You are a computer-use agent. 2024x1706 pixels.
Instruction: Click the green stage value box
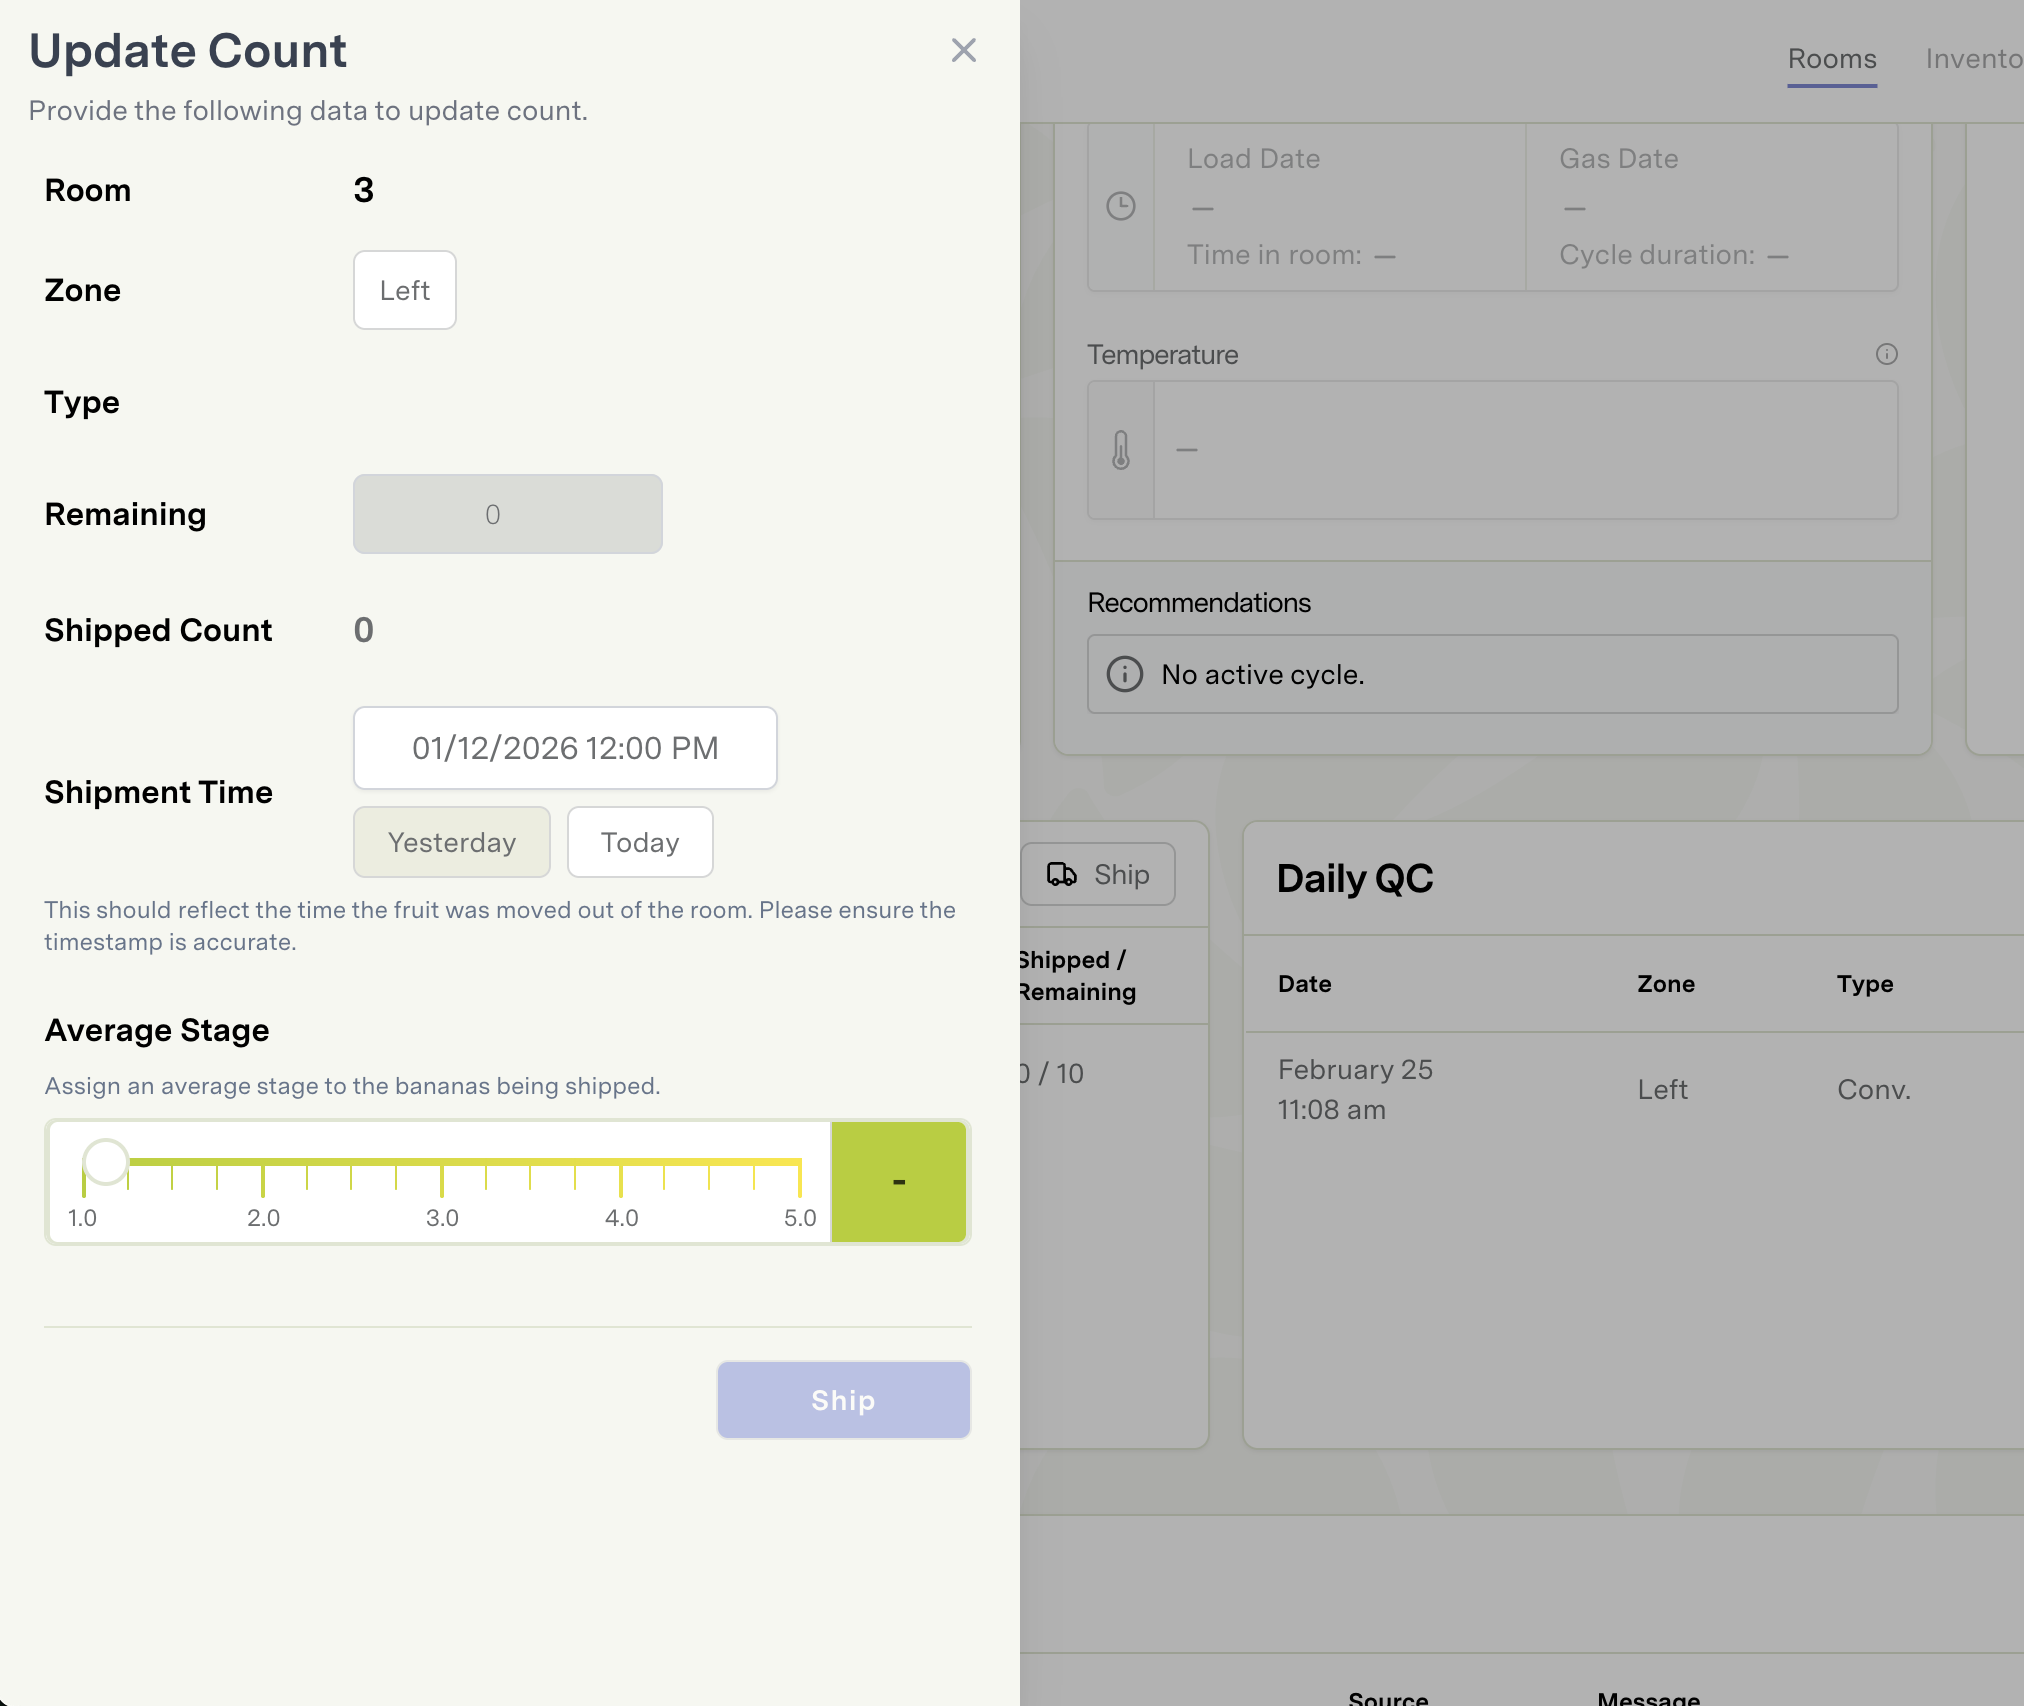[898, 1182]
